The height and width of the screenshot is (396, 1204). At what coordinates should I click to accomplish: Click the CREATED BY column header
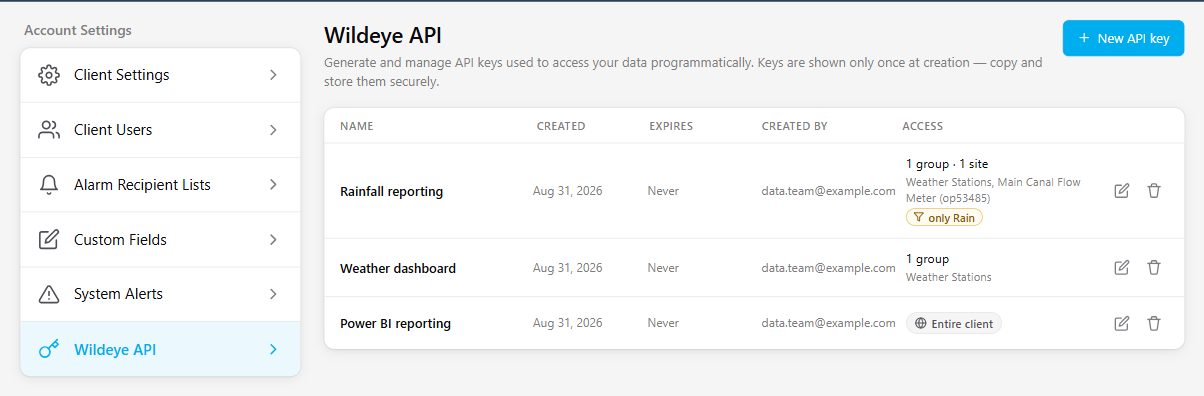click(794, 126)
